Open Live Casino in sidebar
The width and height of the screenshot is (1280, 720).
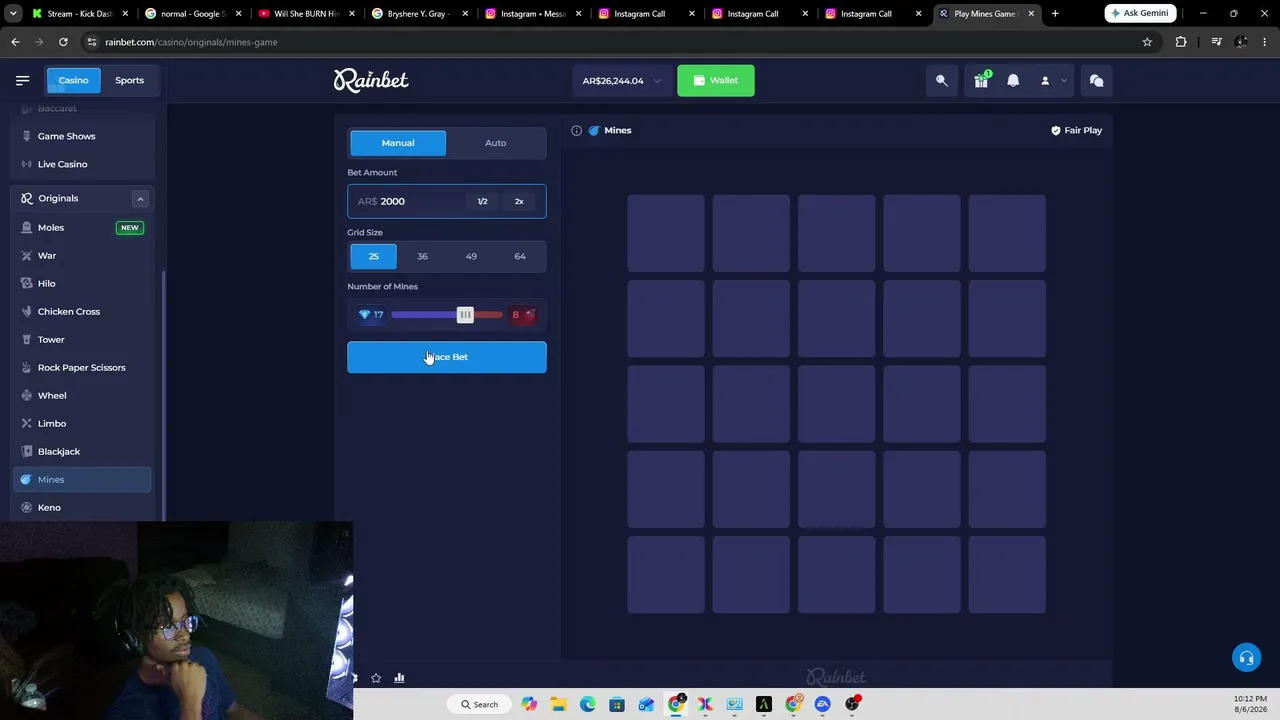point(83,164)
